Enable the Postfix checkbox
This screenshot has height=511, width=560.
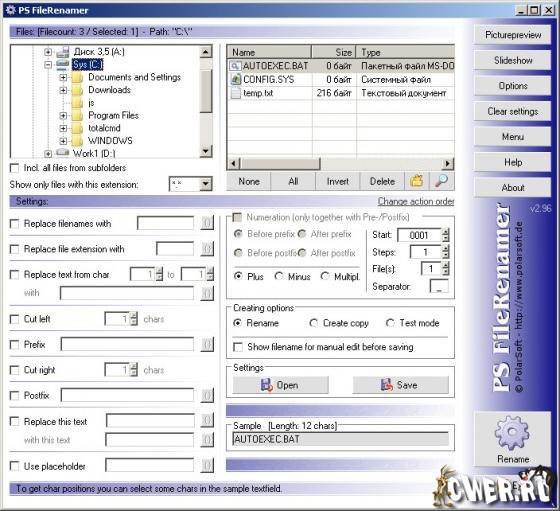pos(14,396)
